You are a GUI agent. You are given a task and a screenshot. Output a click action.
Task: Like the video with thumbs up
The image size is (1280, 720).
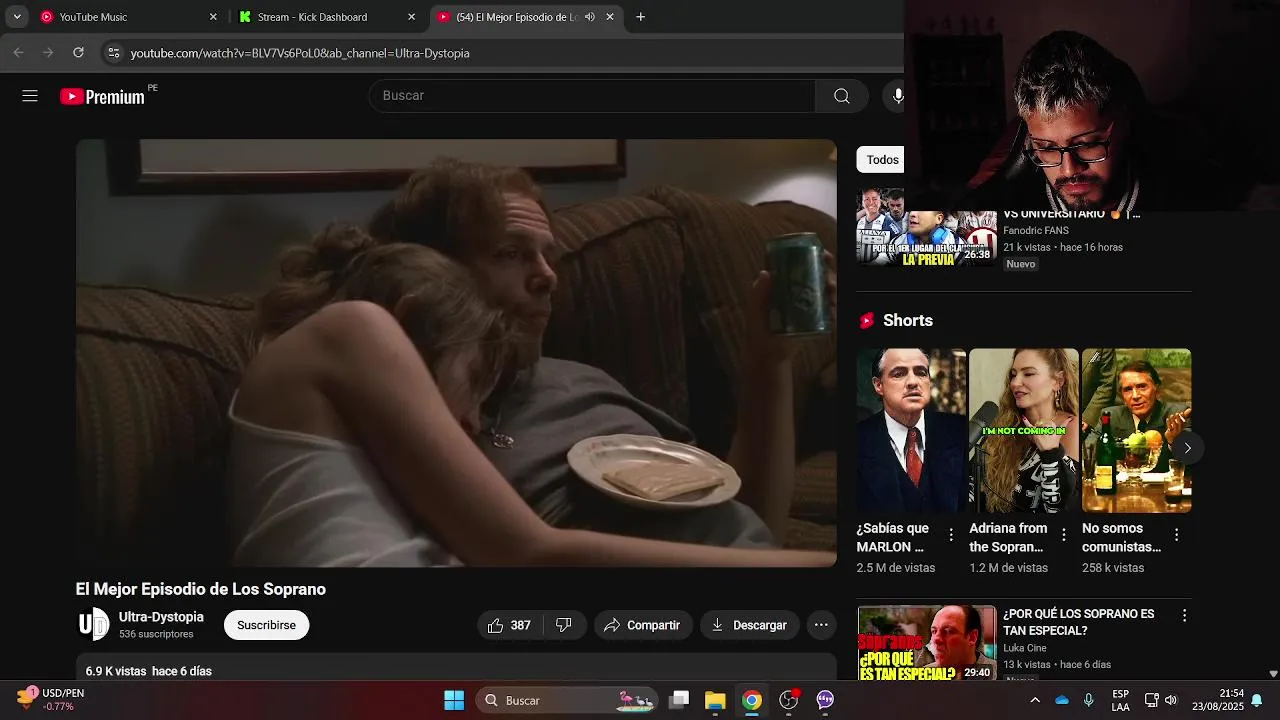(x=510, y=625)
